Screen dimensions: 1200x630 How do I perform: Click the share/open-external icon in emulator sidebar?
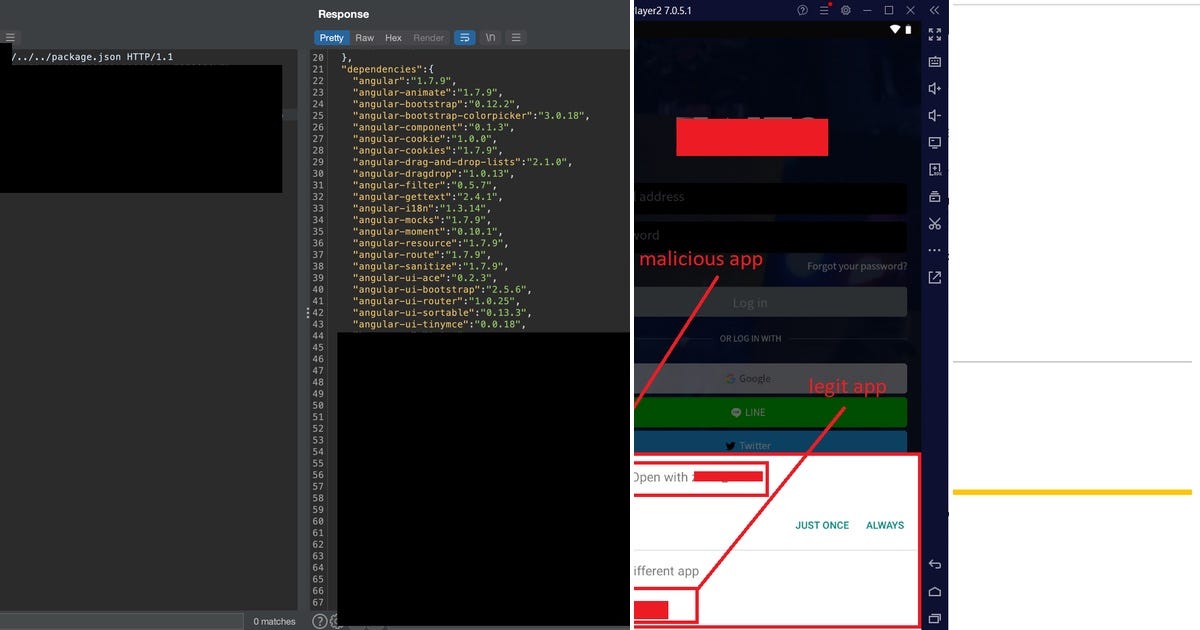(934, 277)
